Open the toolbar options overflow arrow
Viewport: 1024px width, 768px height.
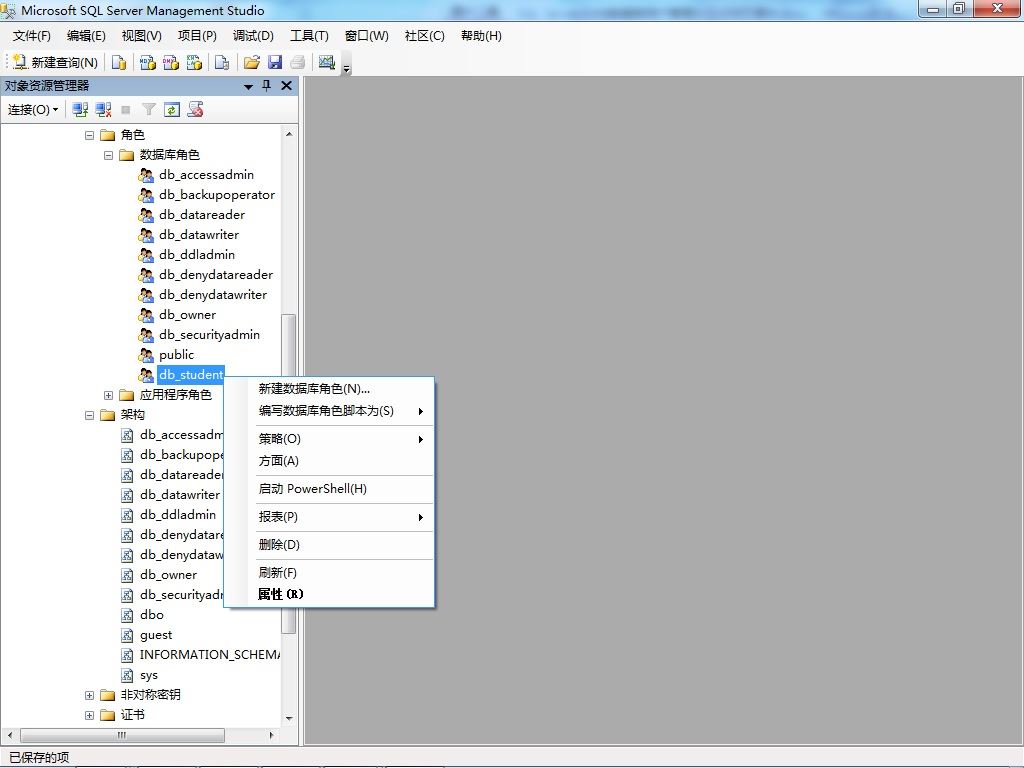click(347, 69)
